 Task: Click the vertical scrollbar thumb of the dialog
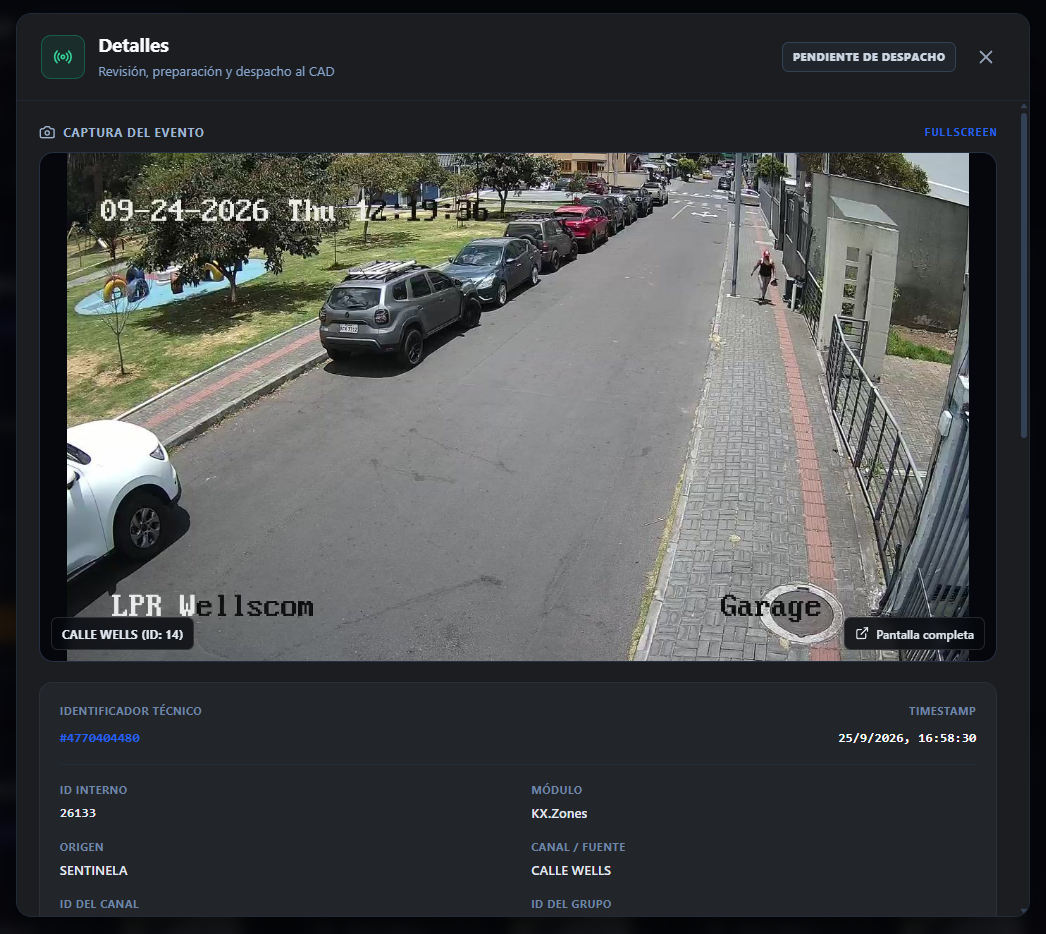coord(1024,275)
